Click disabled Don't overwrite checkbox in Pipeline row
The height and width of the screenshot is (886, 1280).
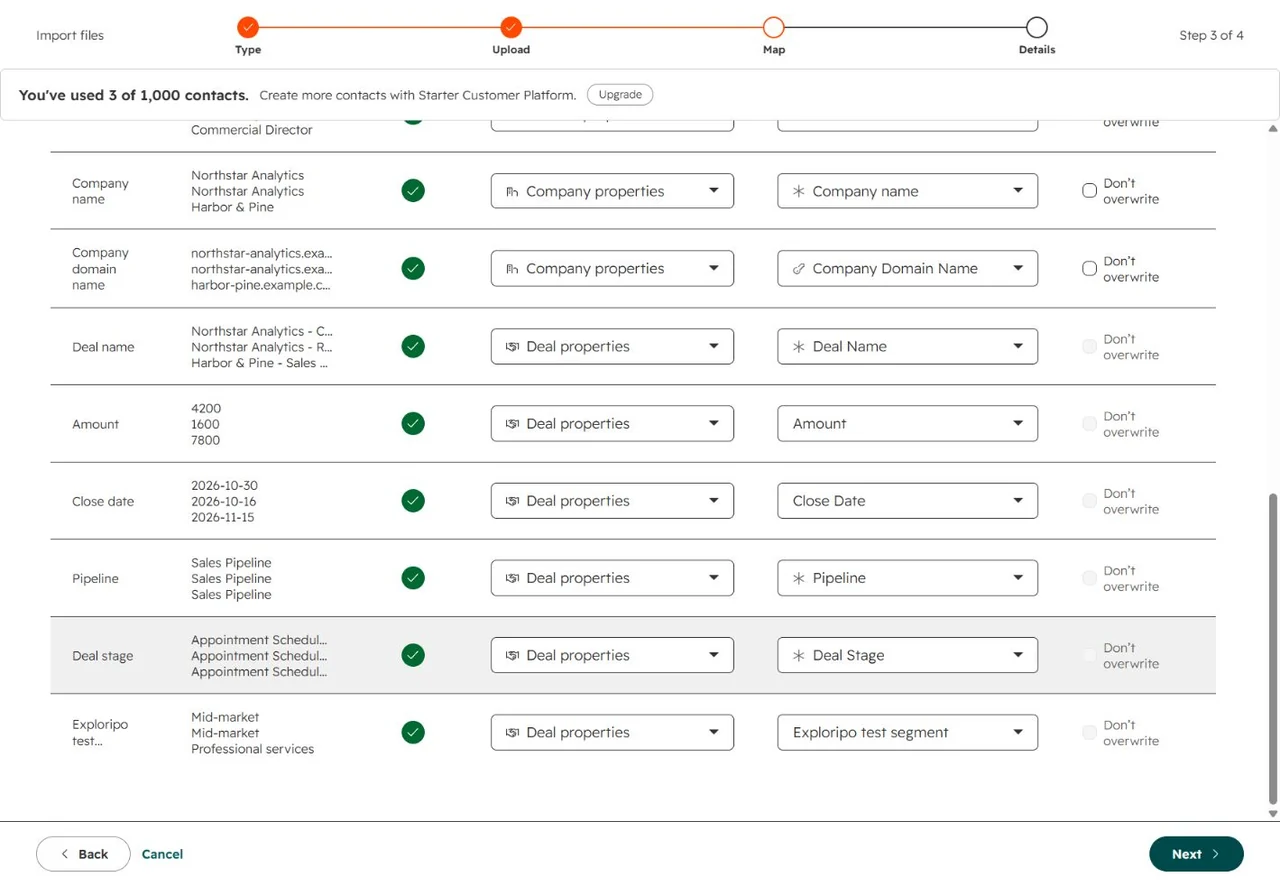pos(1090,578)
